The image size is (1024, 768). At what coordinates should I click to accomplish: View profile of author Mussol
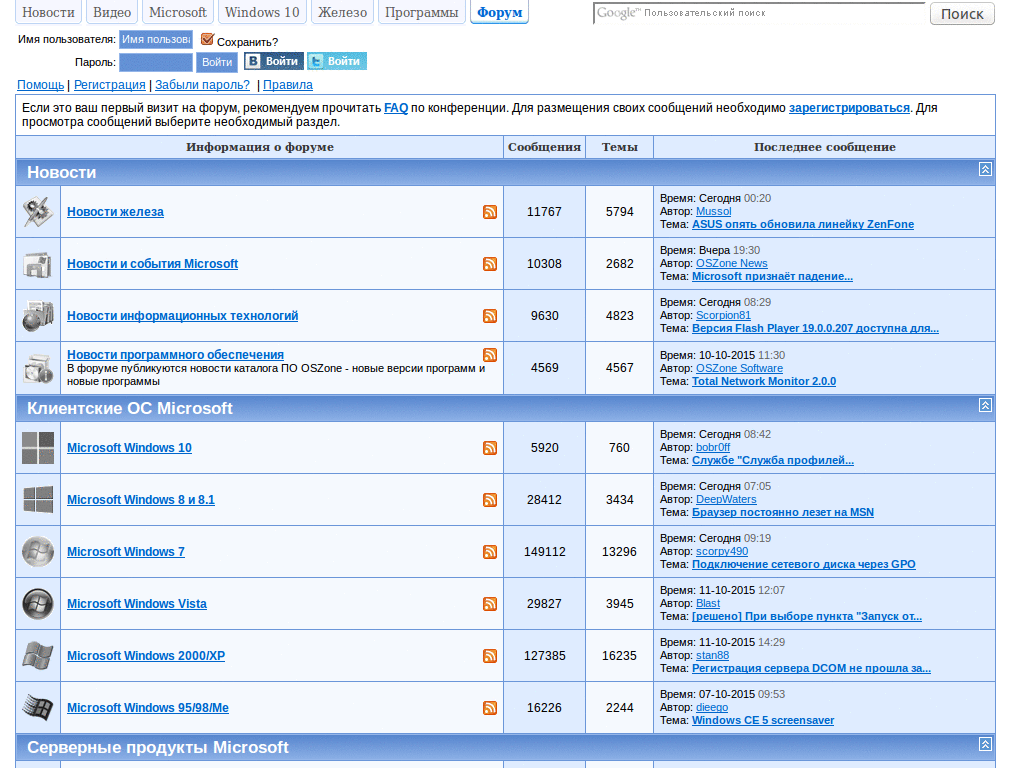(714, 212)
